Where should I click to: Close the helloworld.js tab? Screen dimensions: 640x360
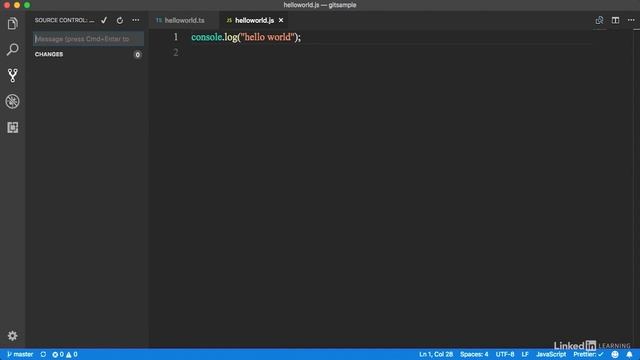[x=281, y=20]
